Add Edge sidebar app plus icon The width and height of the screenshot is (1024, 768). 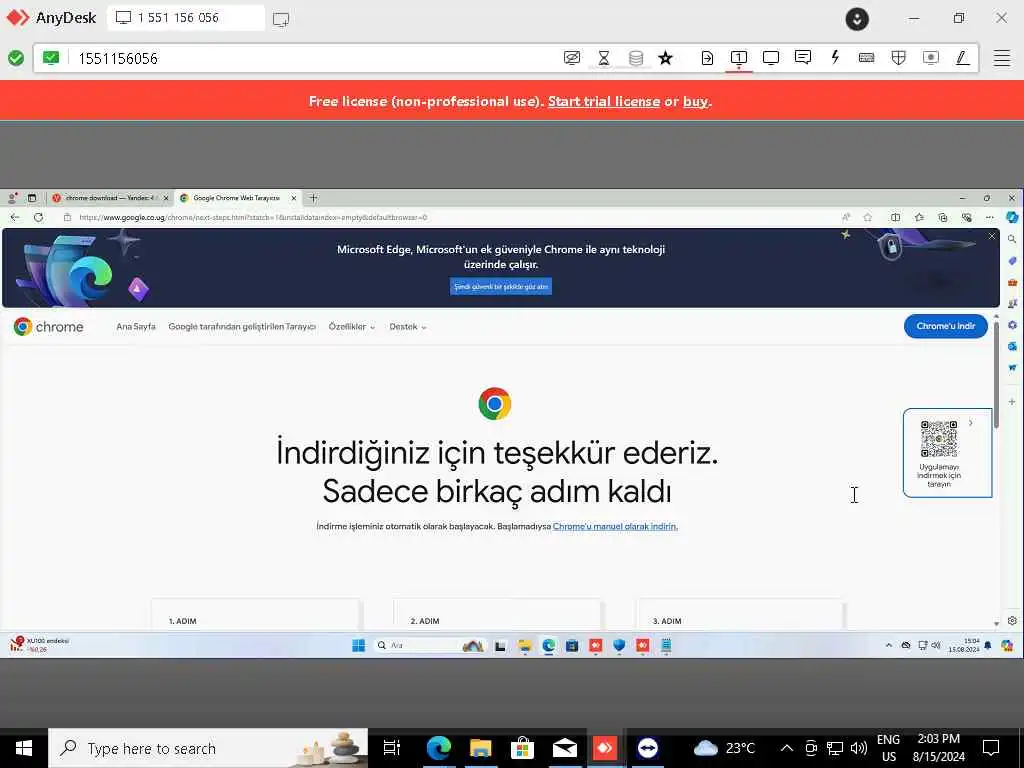[1012, 402]
